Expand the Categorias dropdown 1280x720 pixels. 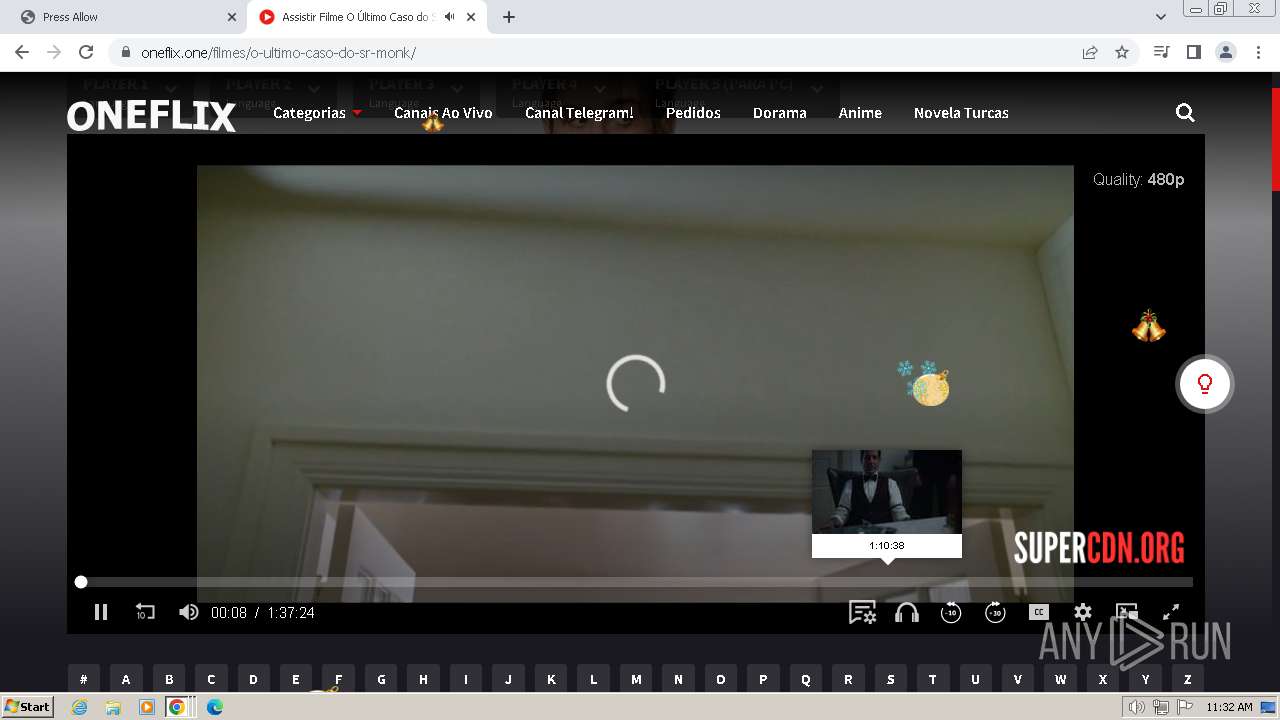[x=317, y=113]
